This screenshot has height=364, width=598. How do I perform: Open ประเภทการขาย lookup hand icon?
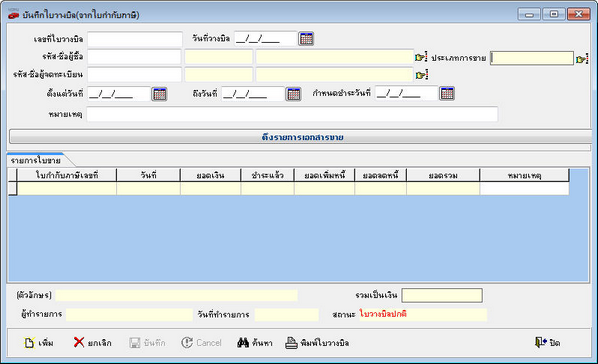pos(582,59)
